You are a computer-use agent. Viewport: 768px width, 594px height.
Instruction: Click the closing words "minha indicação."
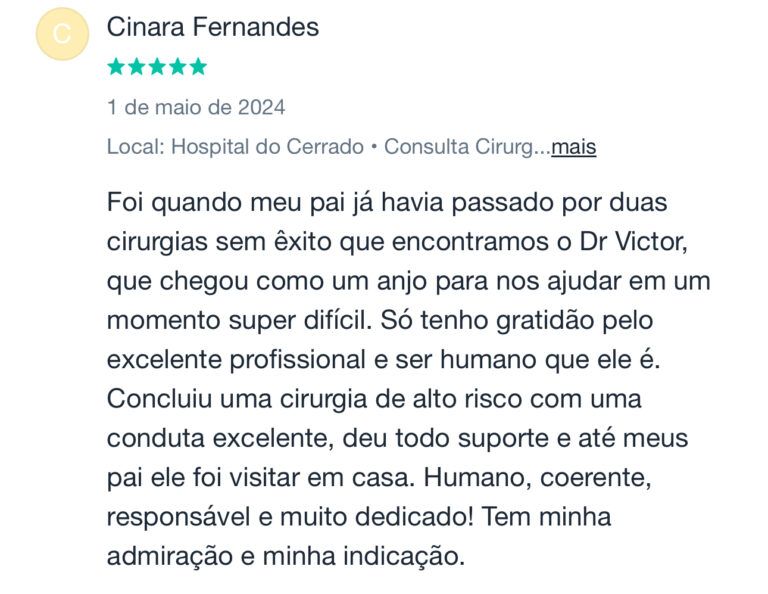pyautogui.click(x=364, y=556)
